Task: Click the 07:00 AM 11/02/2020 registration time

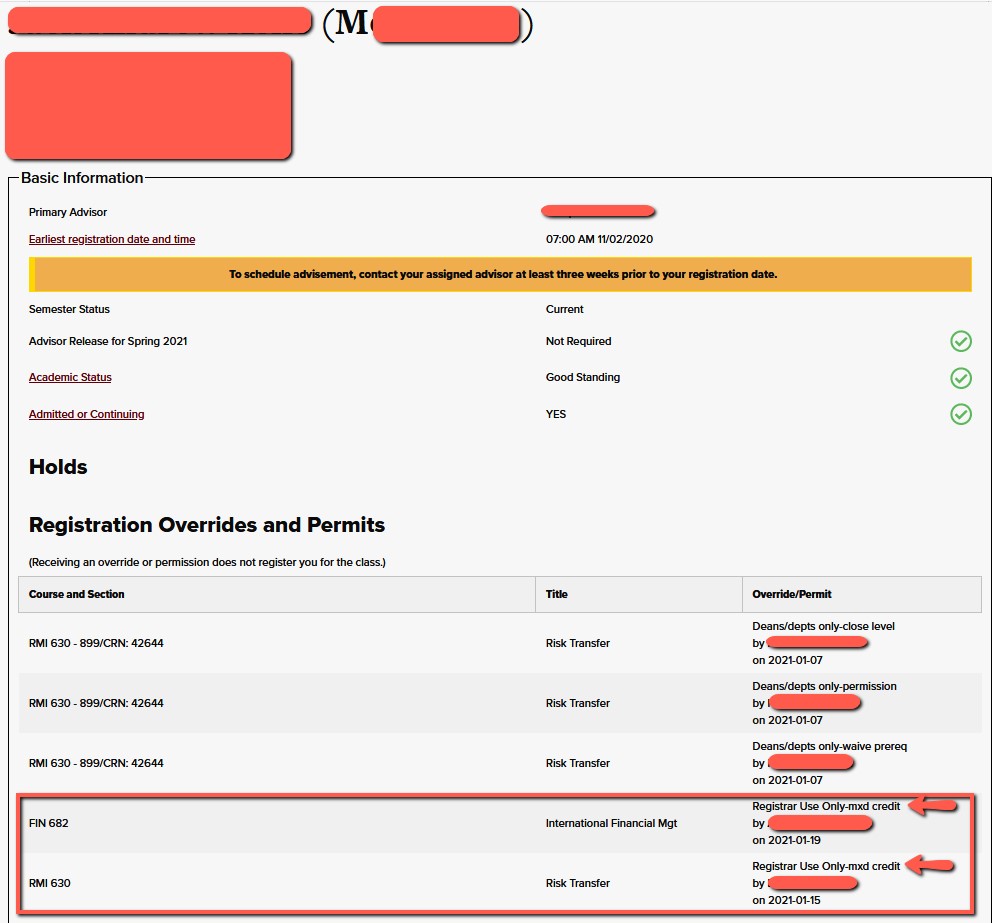Action: [x=599, y=239]
